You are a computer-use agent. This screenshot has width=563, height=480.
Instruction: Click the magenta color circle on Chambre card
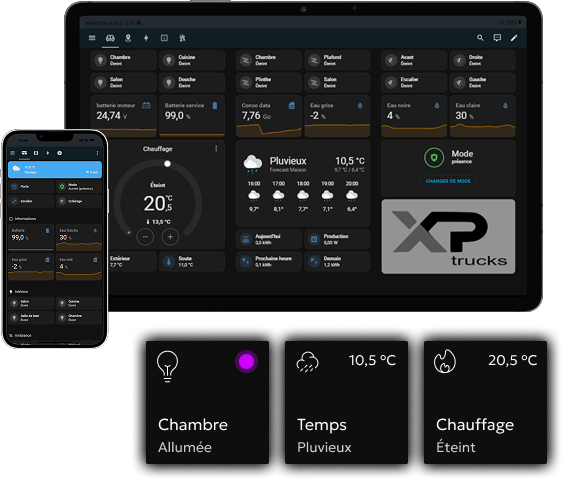(x=246, y=362)
